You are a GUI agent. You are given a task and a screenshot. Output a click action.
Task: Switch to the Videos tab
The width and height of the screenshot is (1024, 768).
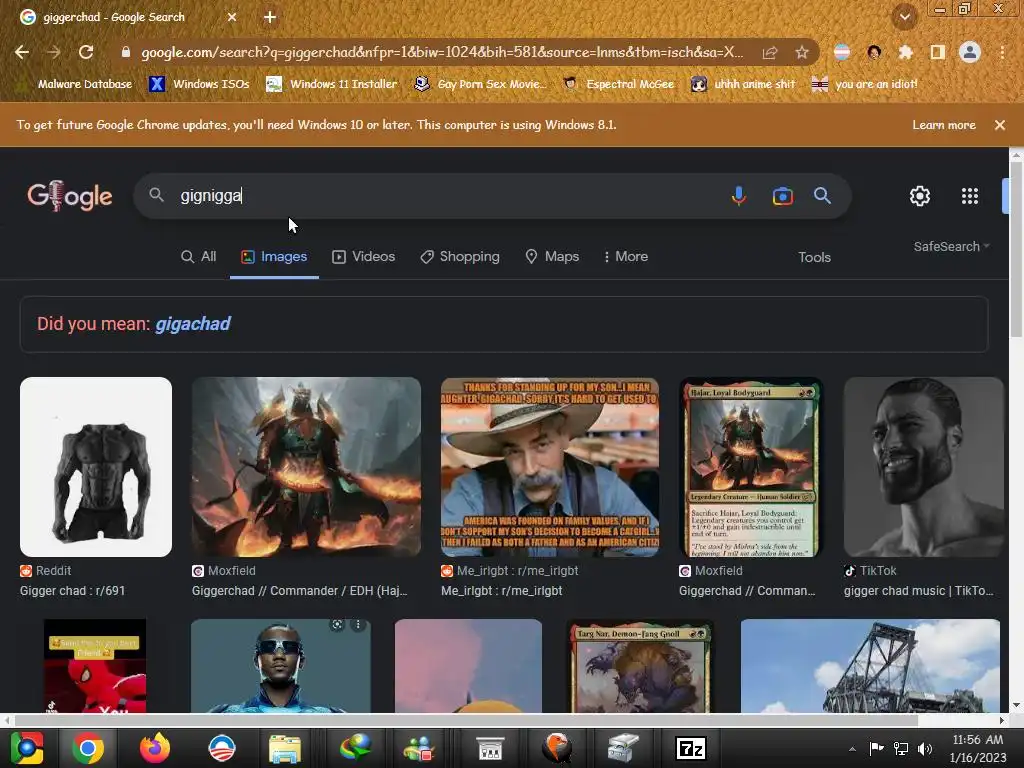point(364,257)
